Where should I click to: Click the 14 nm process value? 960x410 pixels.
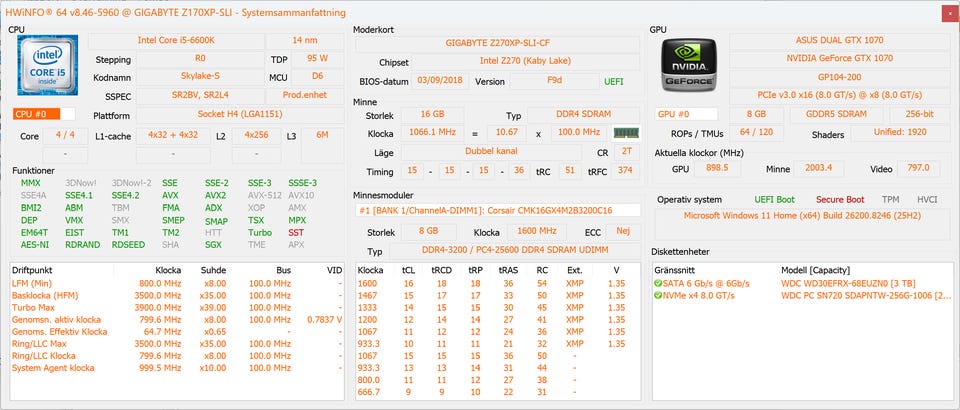pyautogui.click(x=305, y=41)
